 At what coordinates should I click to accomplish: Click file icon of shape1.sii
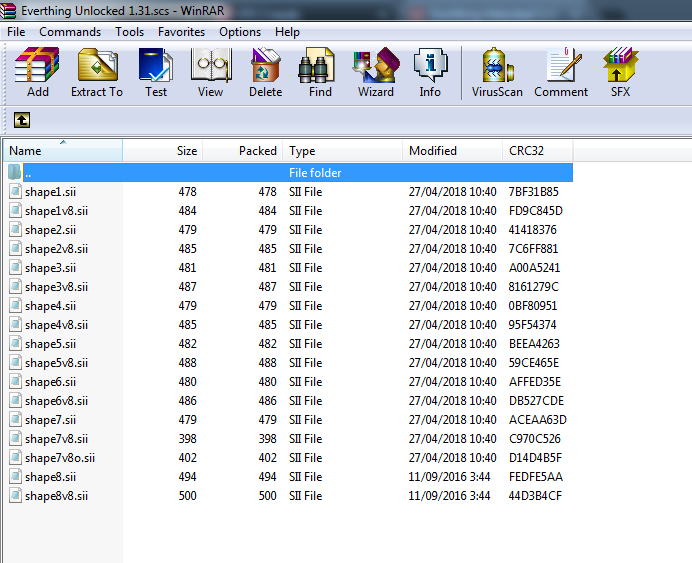point(15,191)
